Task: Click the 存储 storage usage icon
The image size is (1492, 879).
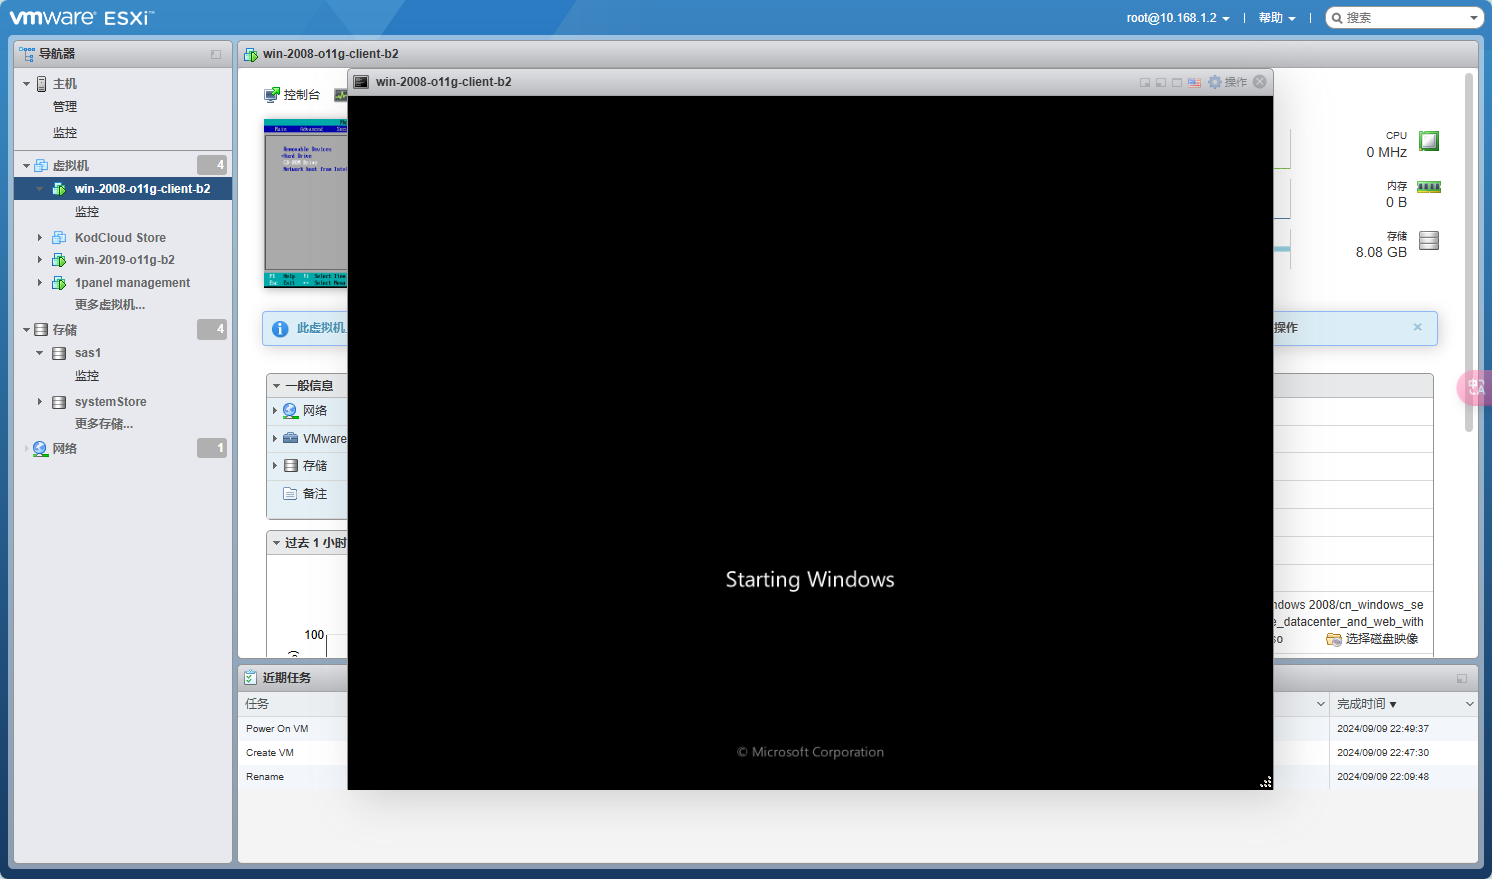Action: pyautogui.click(x=1429, y=240)
